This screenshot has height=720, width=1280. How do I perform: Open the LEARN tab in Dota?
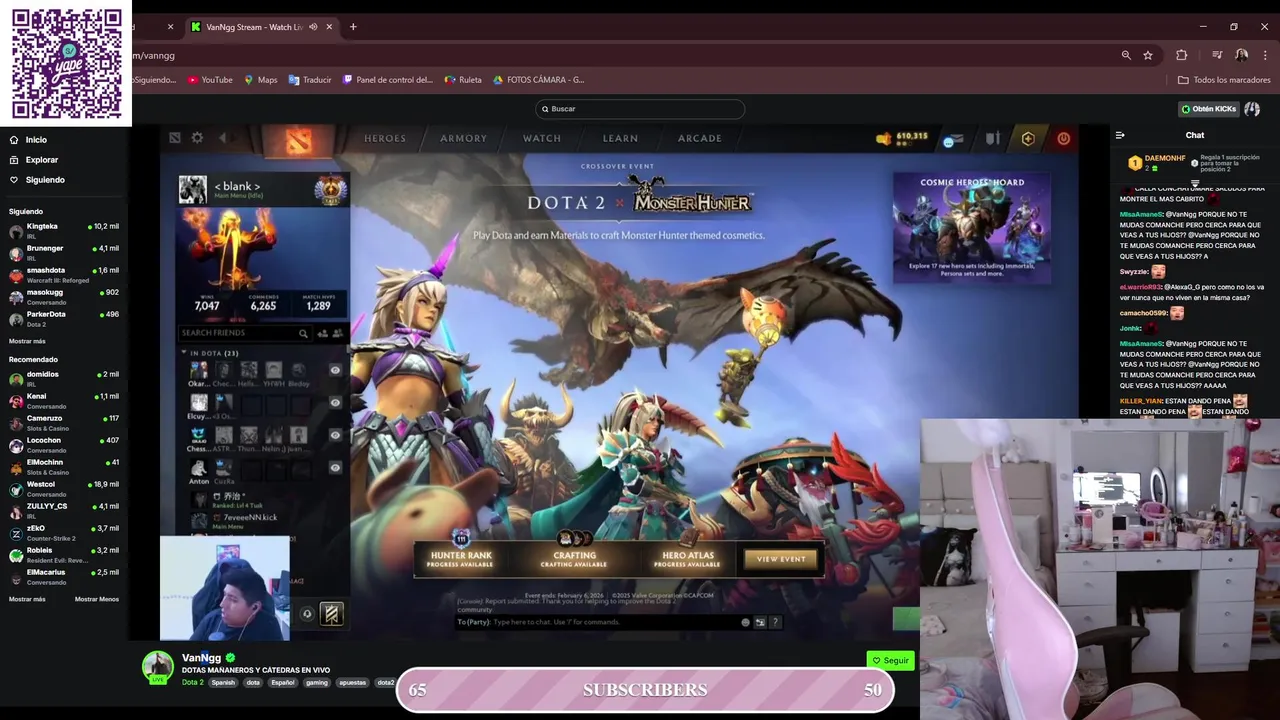pos(620,139)
